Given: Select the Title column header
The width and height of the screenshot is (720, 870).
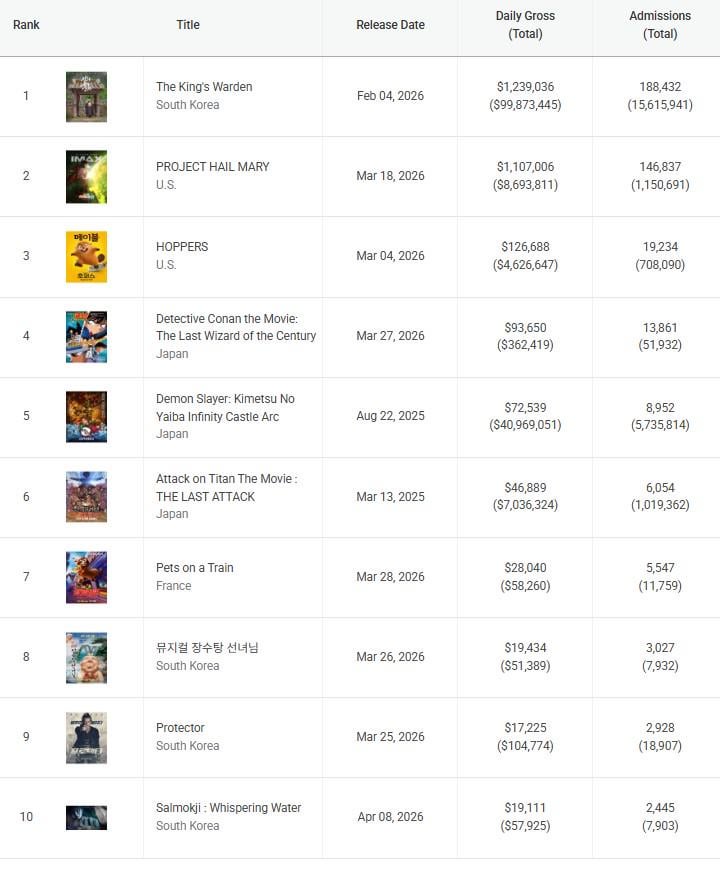Looking at the screenshot, I should tap(188, 25).
